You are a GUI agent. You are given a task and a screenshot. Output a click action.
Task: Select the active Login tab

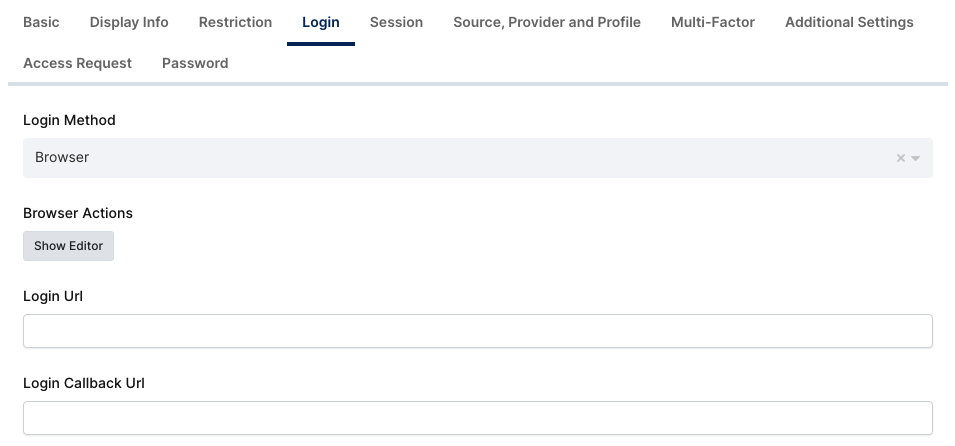(x=320, y=22)
